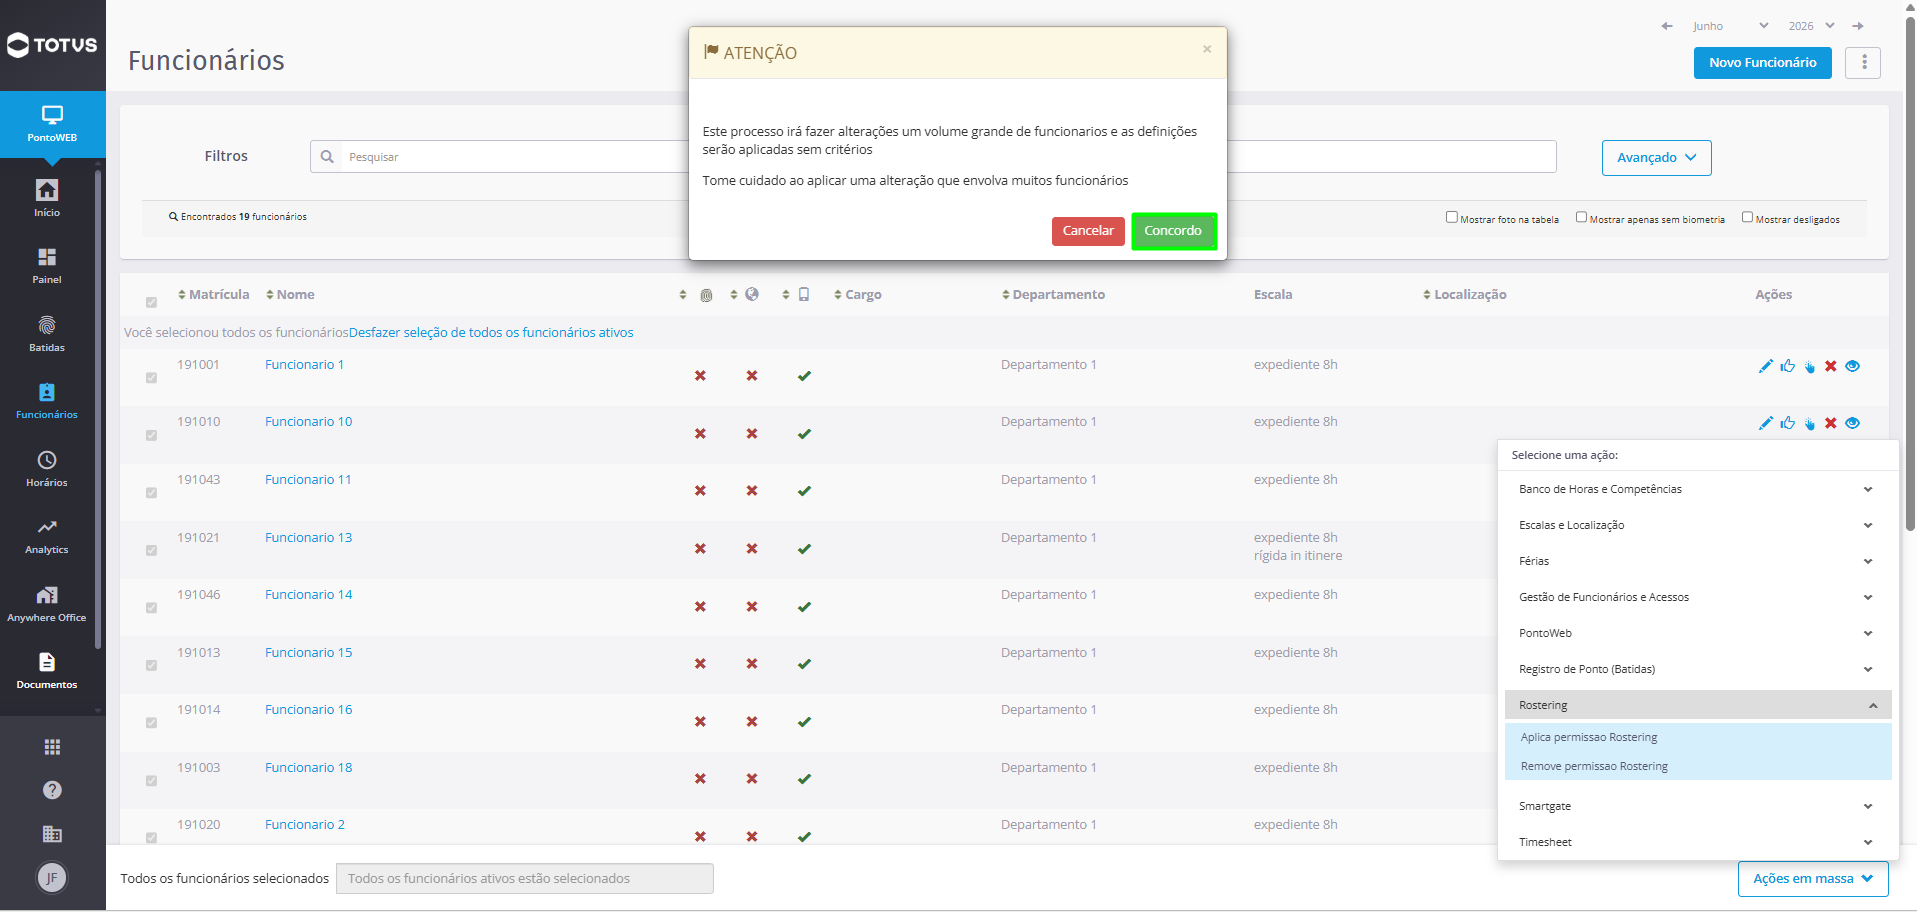Toggle select-all checkbox in table header

click(151, 302)
